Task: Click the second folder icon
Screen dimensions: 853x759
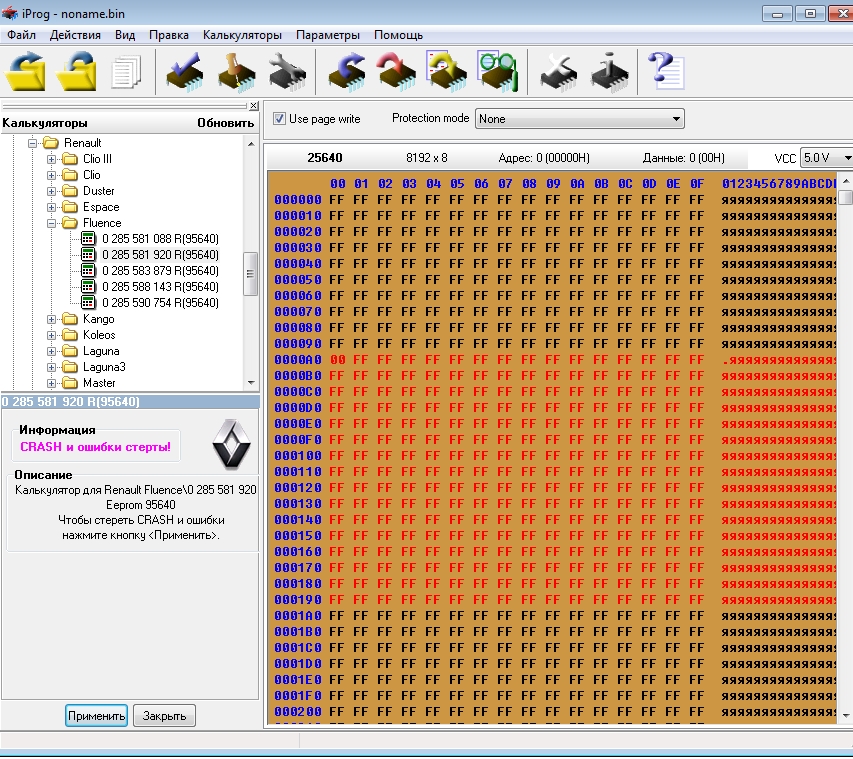Action: coord(77,71)
